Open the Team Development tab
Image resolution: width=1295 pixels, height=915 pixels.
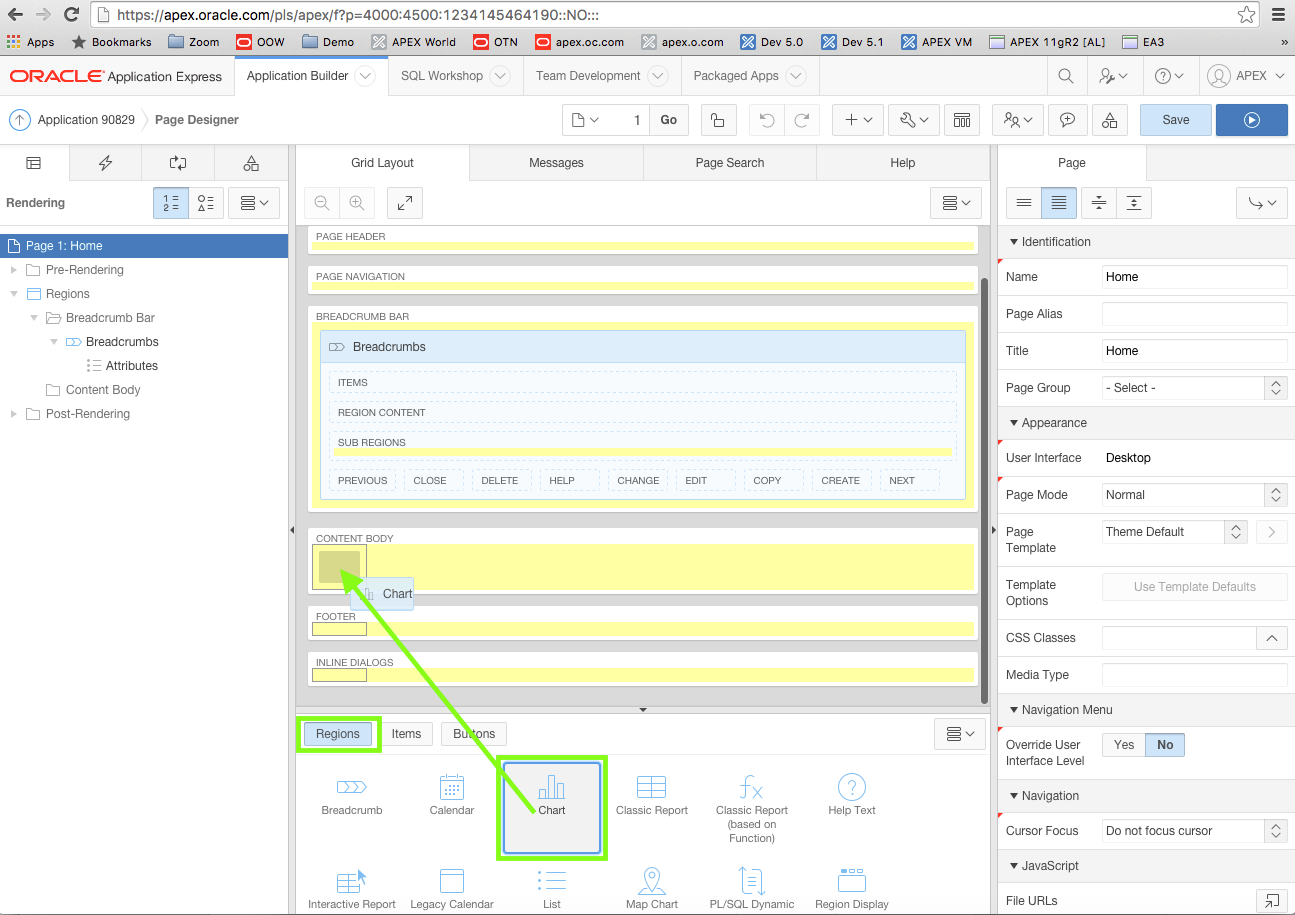(601, 76)
